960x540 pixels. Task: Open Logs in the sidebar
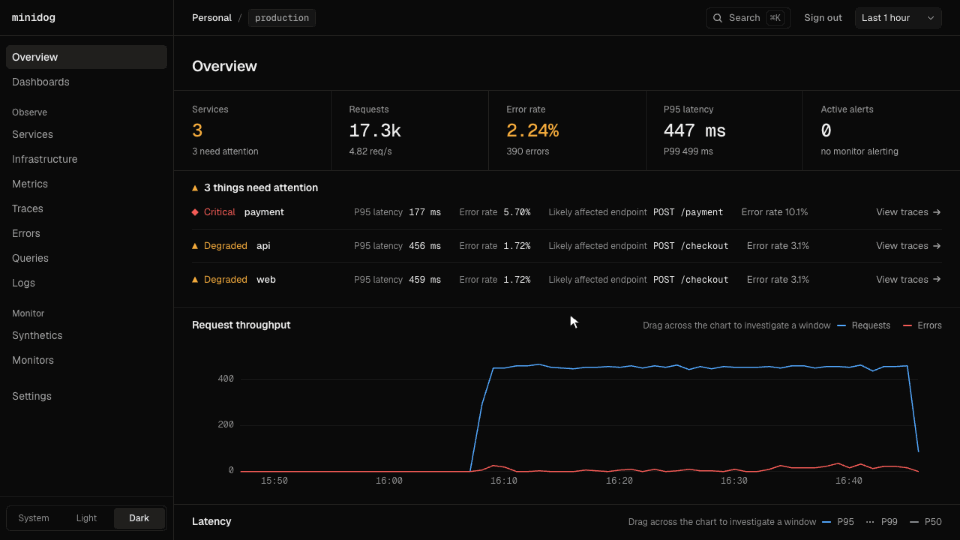(x=86, y=283)
